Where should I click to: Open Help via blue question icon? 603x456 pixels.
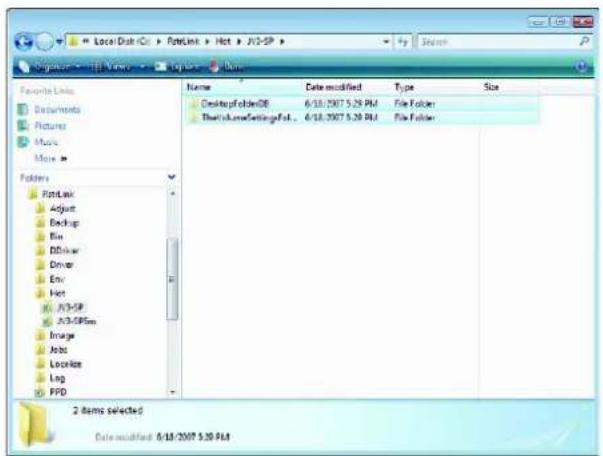pyautogui.click(x=582, y=67)
